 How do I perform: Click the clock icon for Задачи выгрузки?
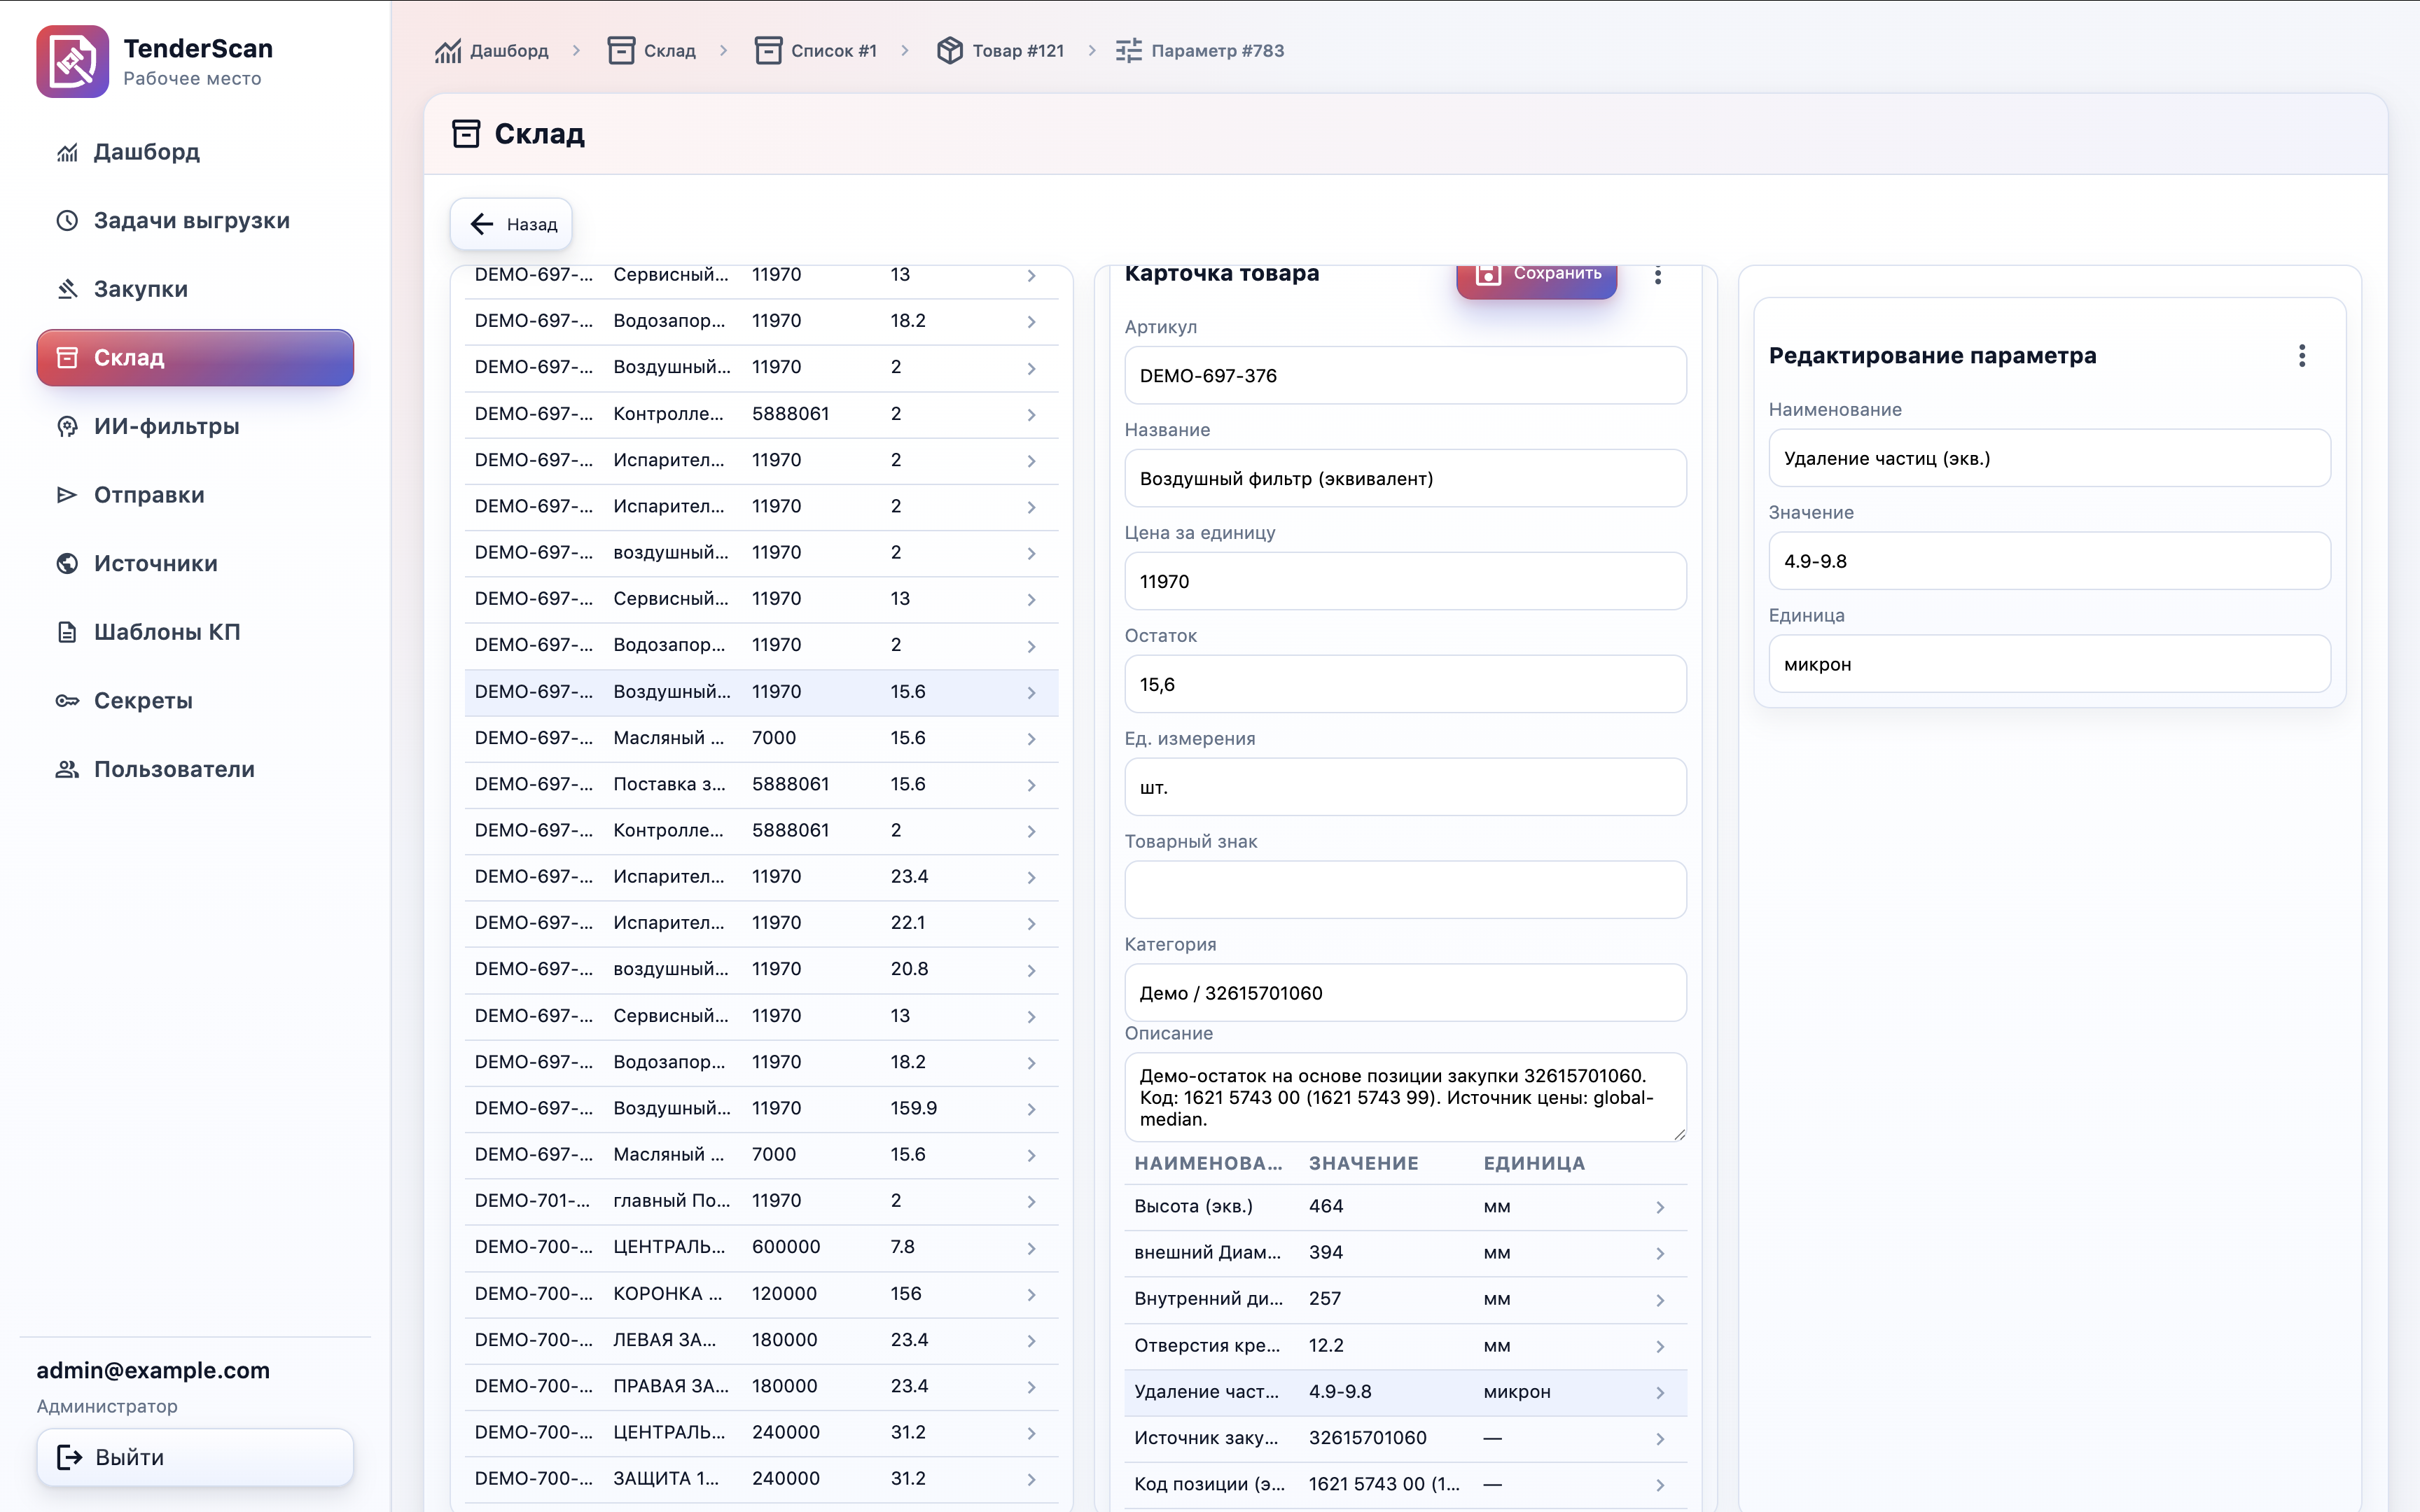tap(67, 221)
